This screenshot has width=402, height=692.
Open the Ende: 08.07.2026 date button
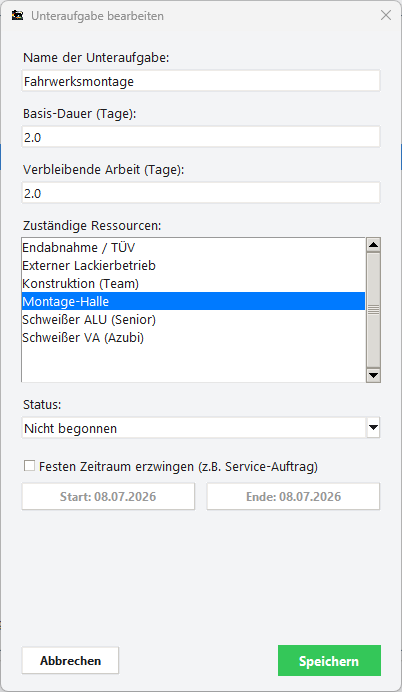(293, 496)
